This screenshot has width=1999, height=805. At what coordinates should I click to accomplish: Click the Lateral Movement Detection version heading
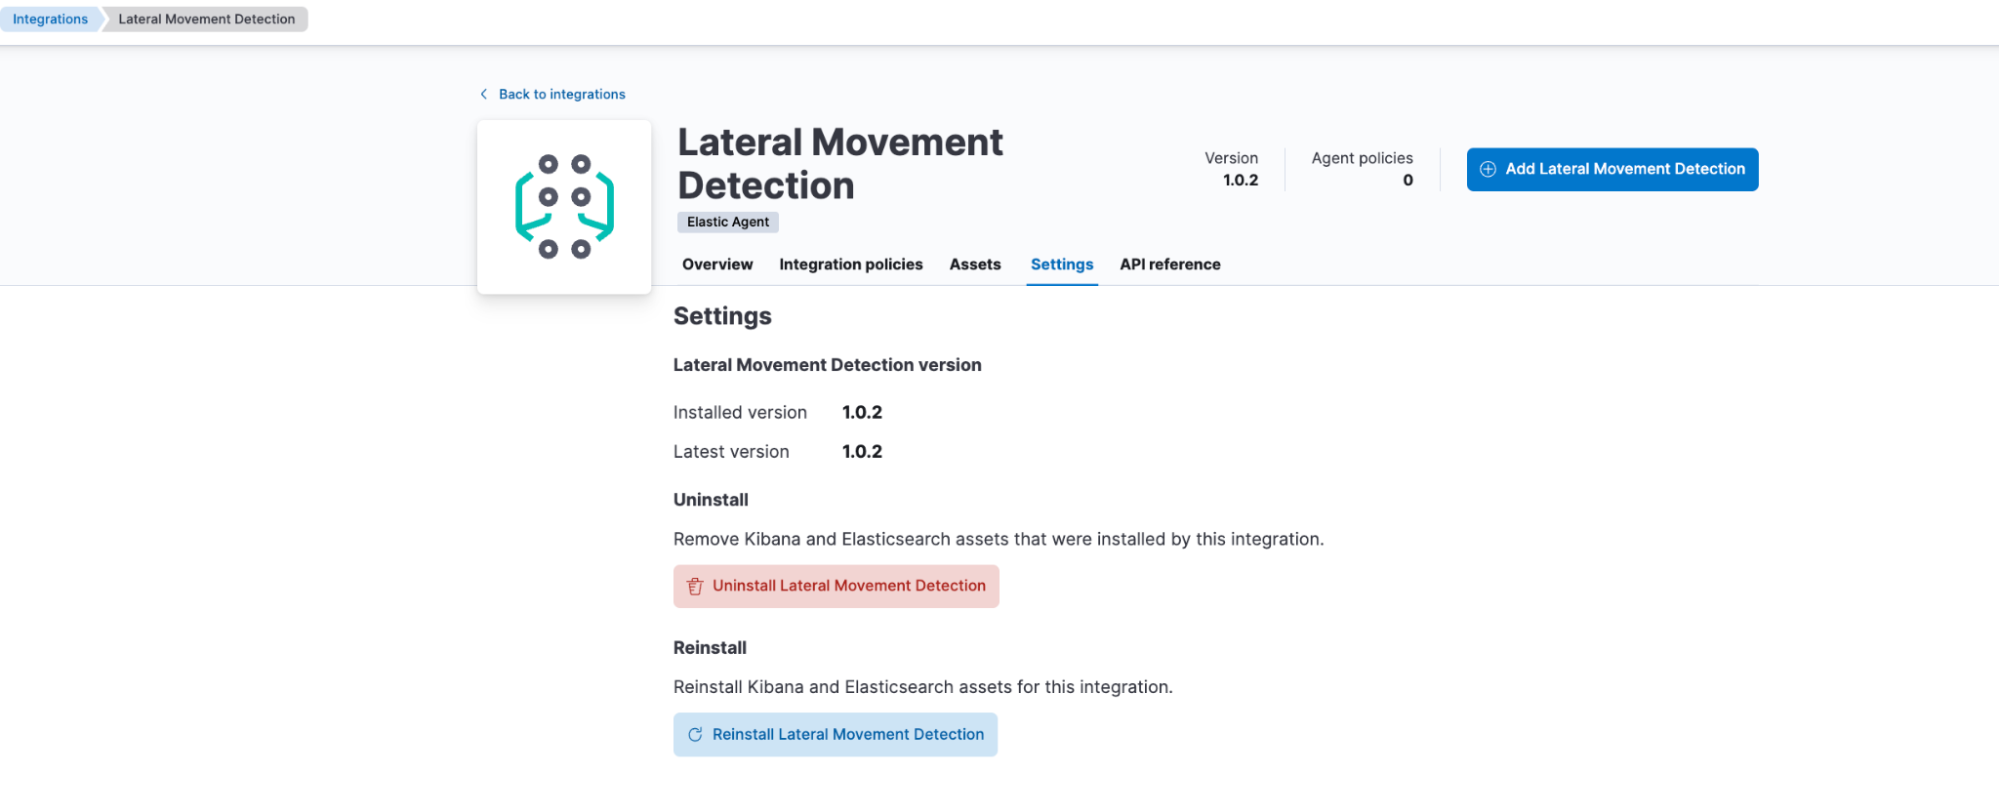tap(827, 365)
